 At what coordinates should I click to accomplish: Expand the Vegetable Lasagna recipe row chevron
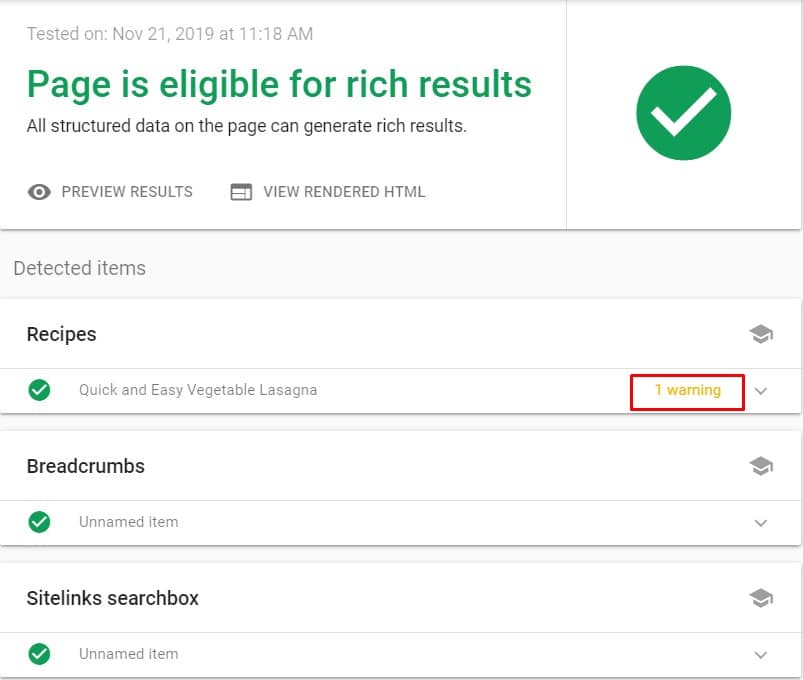click(761, 391)
